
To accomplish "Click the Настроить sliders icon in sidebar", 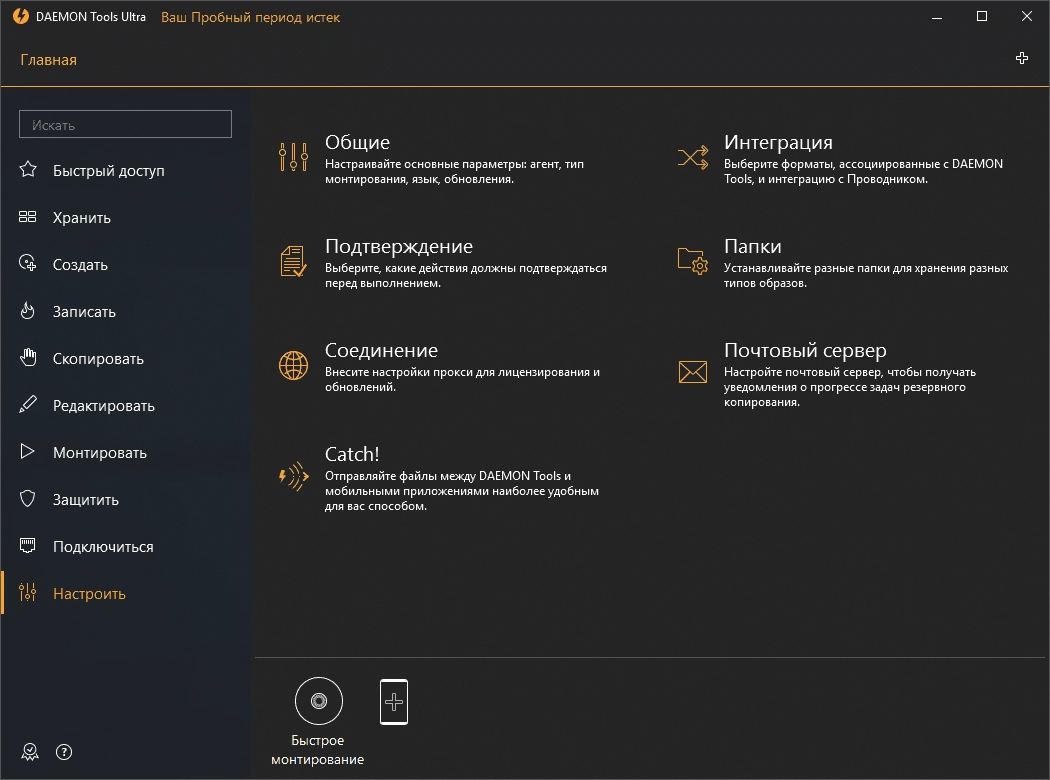I will pos(27,592).
